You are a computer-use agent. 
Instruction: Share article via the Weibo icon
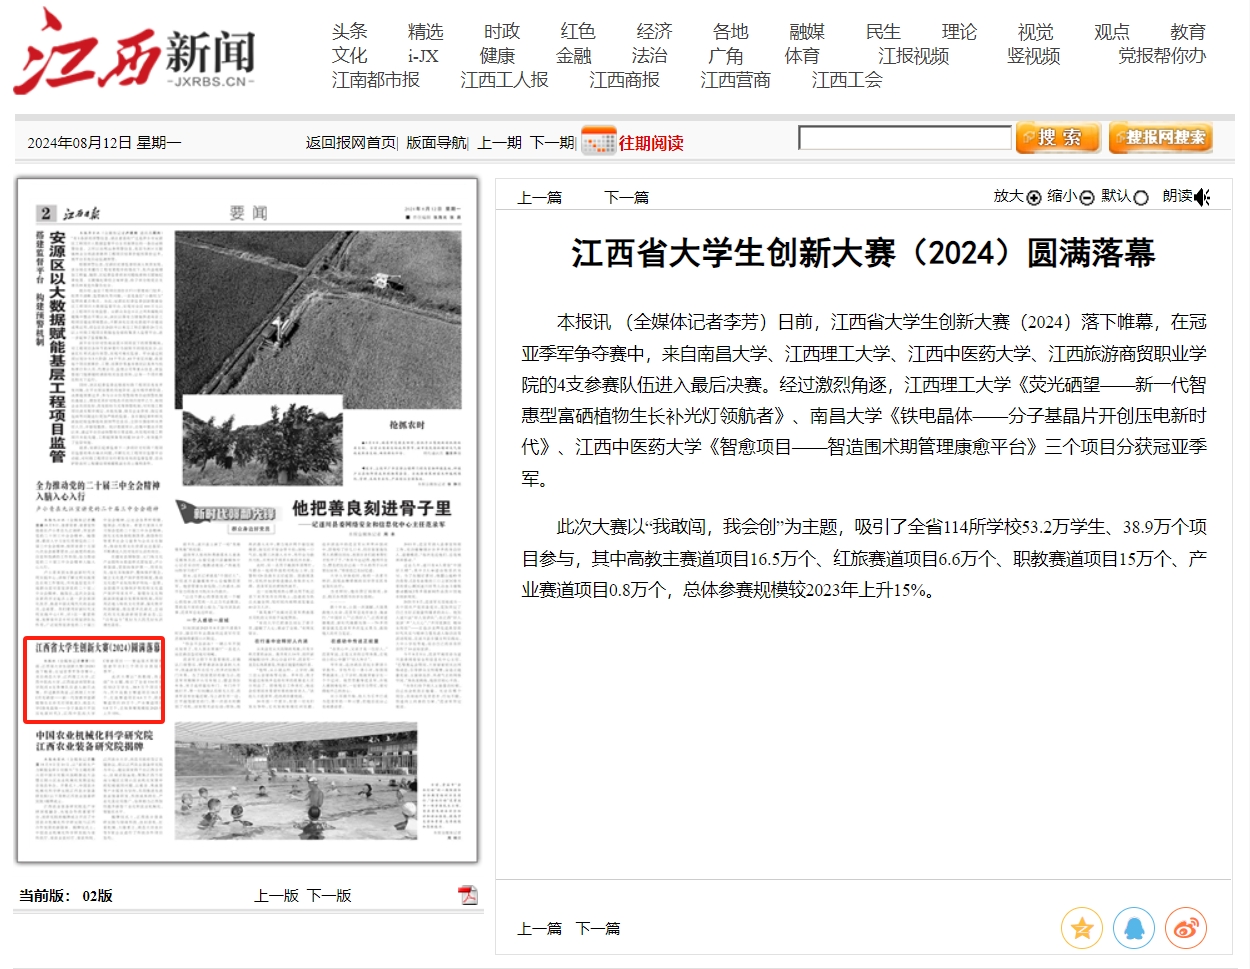1186,928
